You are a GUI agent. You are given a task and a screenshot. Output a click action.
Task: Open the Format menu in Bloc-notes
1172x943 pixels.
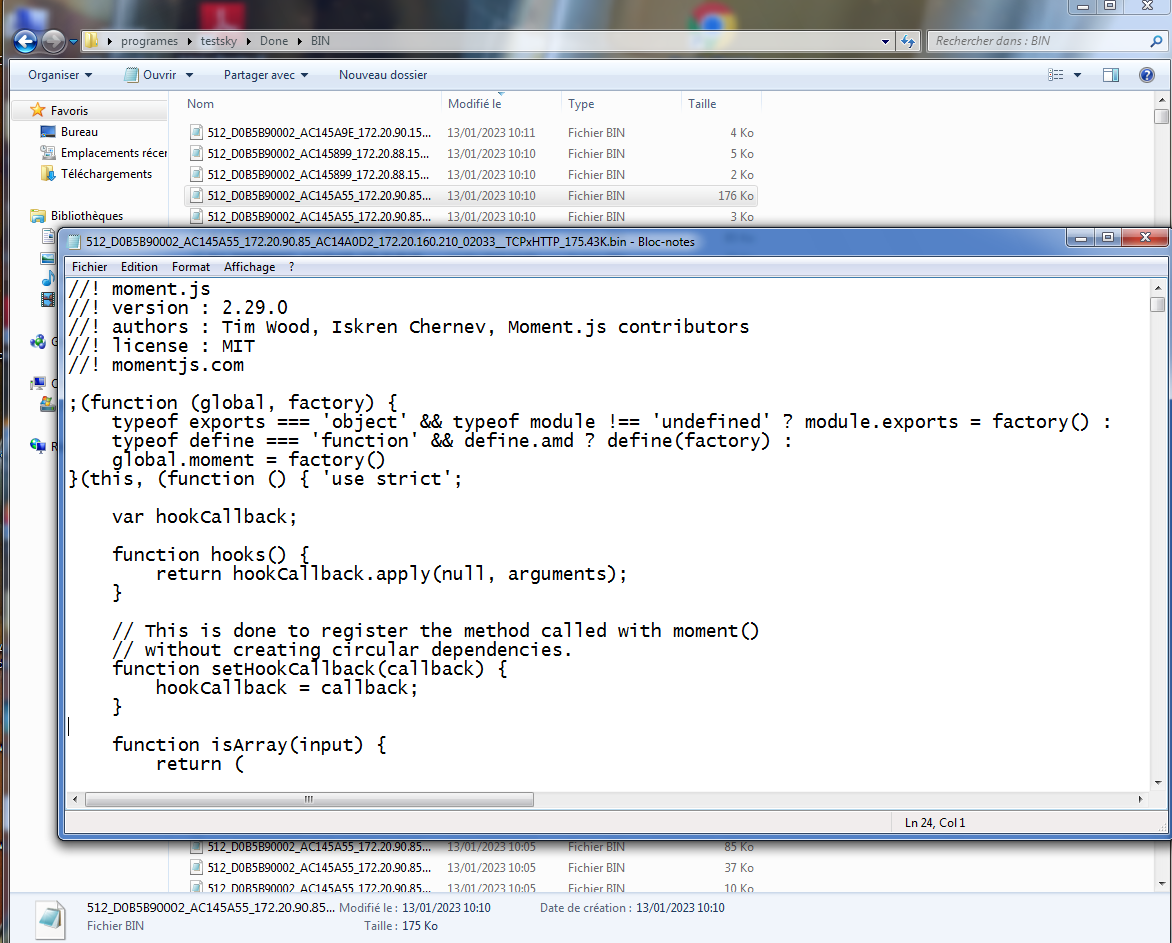tap(190, 267)
